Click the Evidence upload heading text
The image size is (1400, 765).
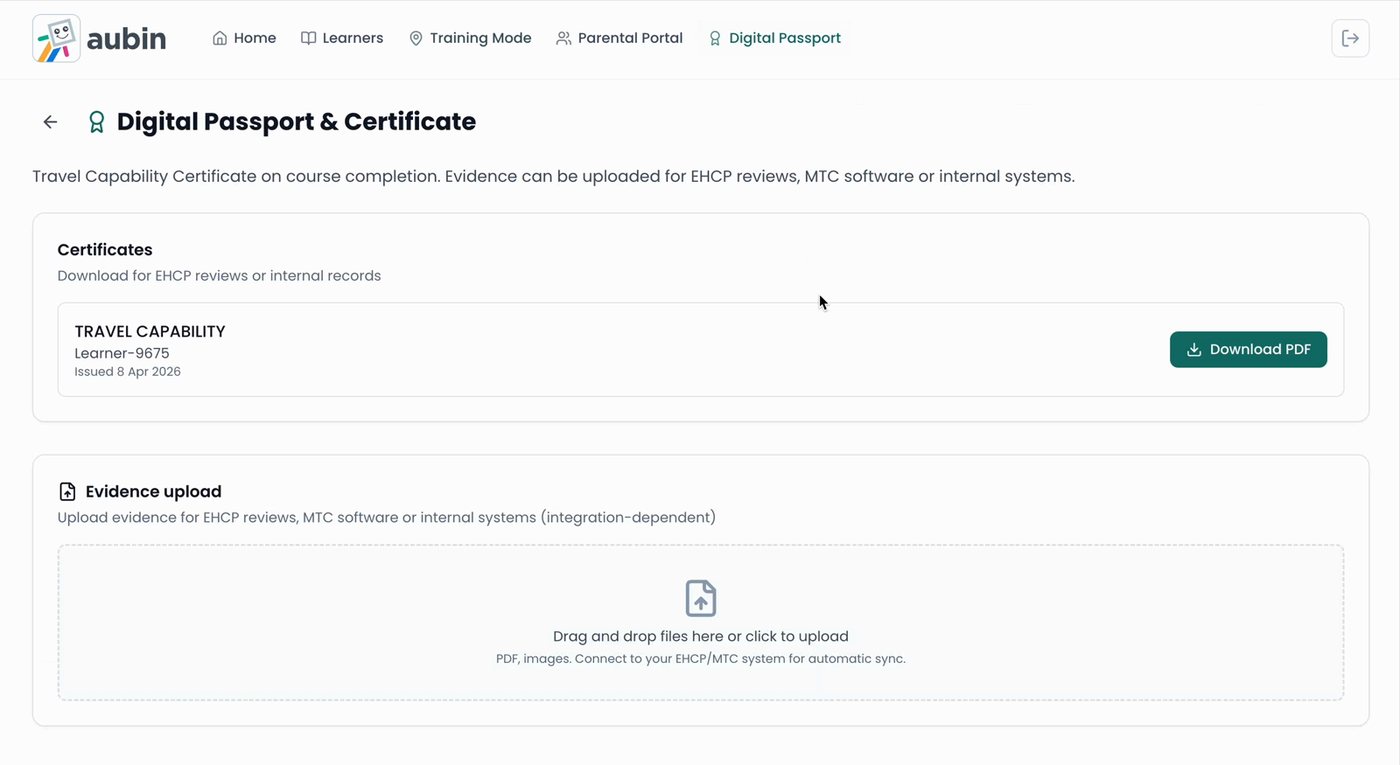click(154, 491)
